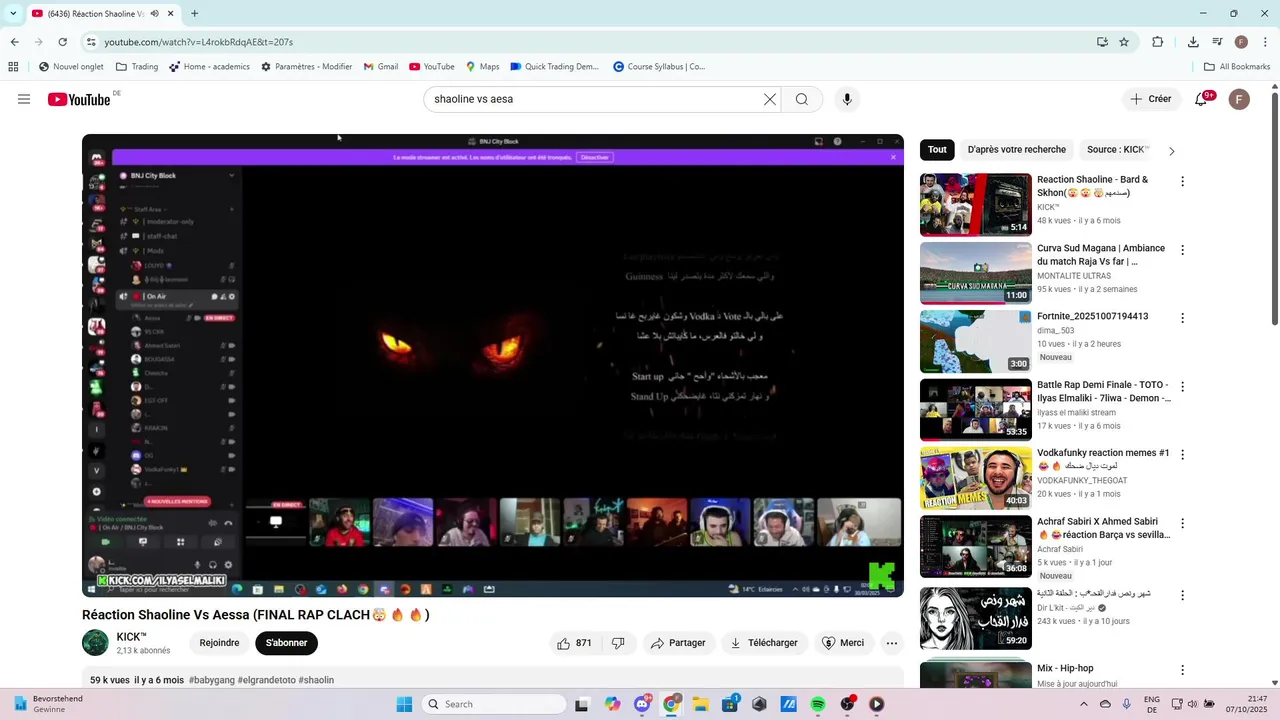The height and width of the screenshot is (720, 1280).
Task: Open a new browser tab with plus
Action: pos(194,14)
